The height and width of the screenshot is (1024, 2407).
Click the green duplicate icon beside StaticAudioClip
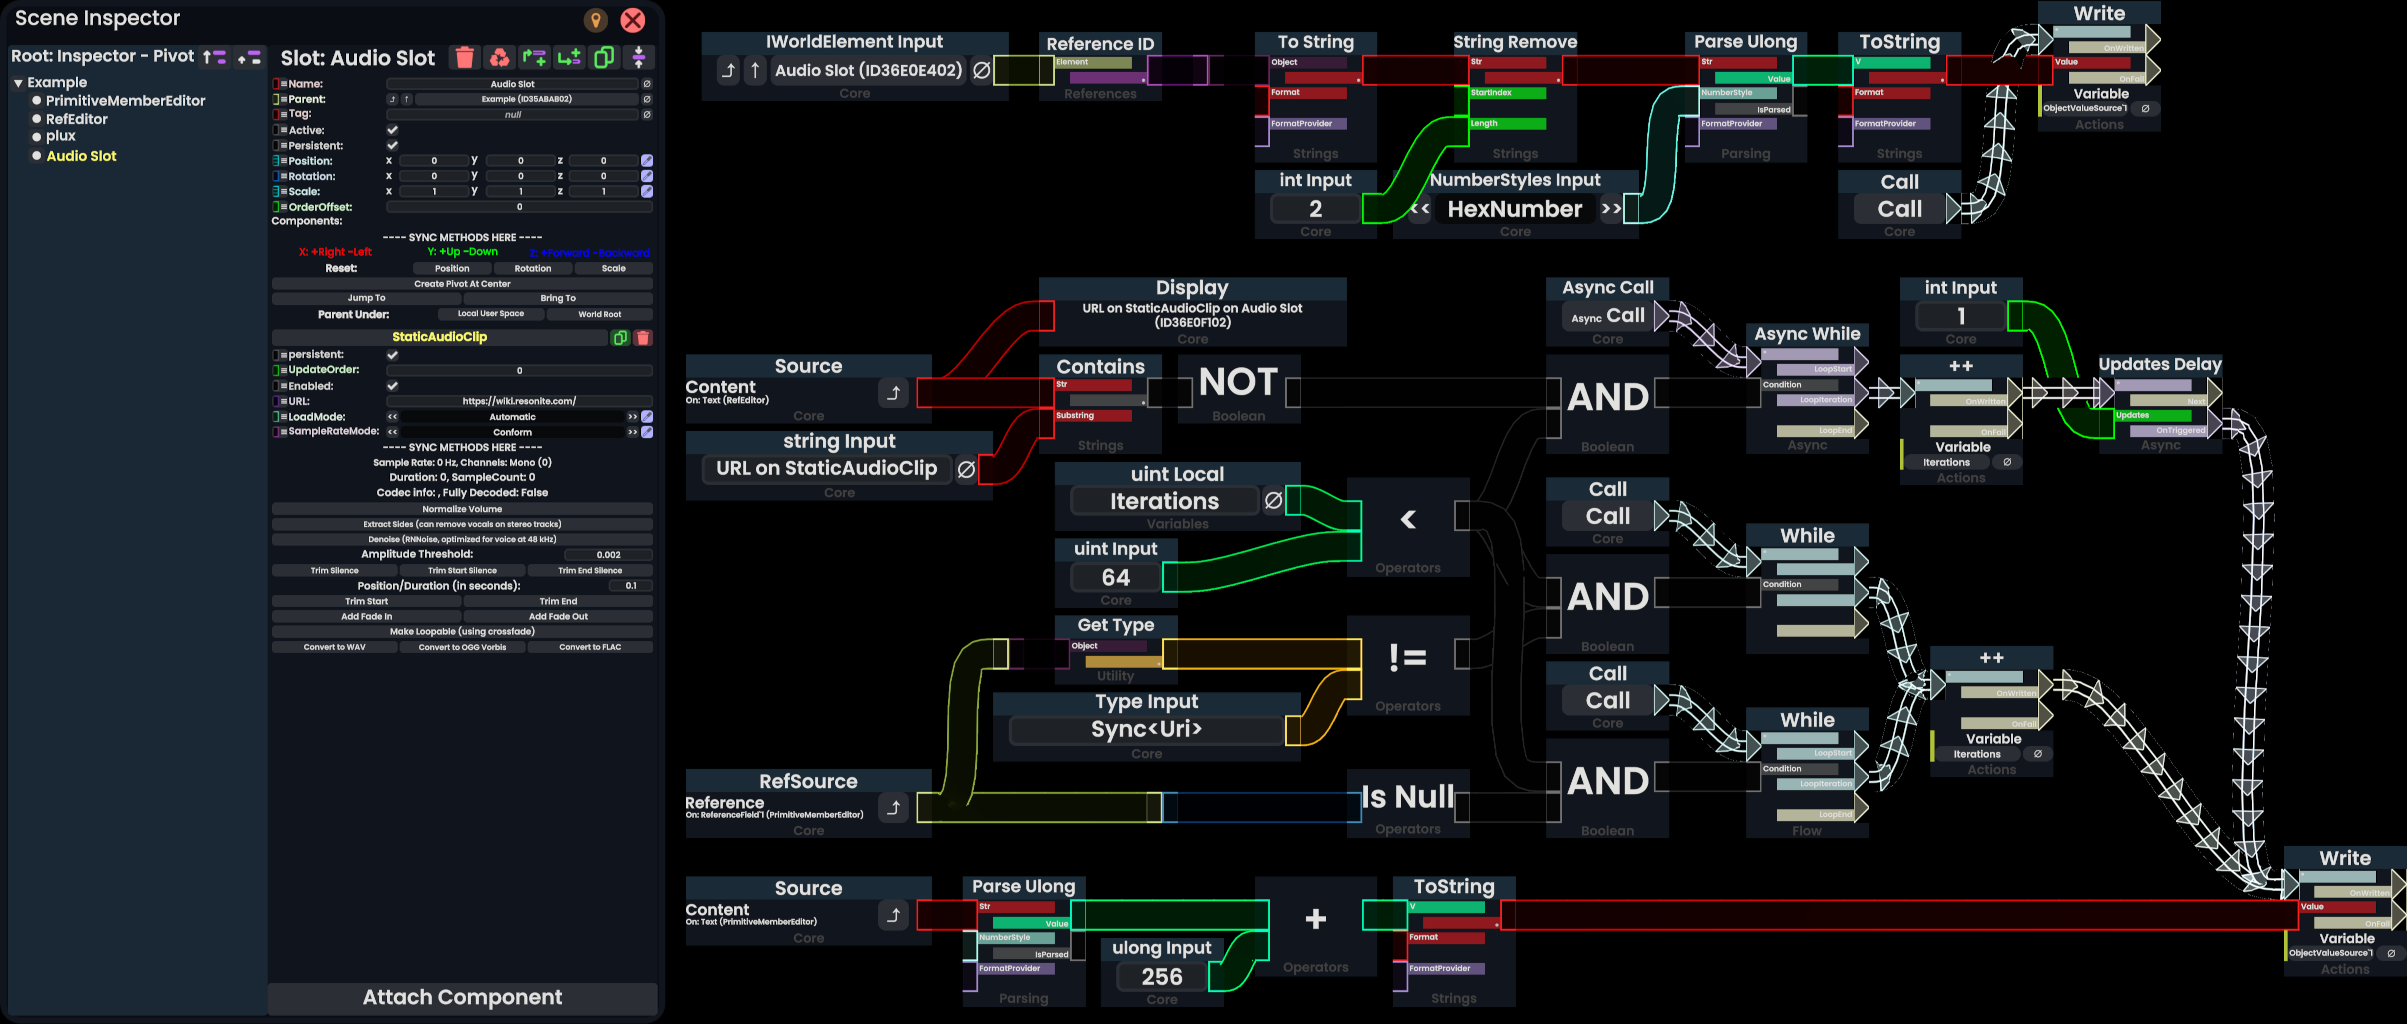pos(620,338)
